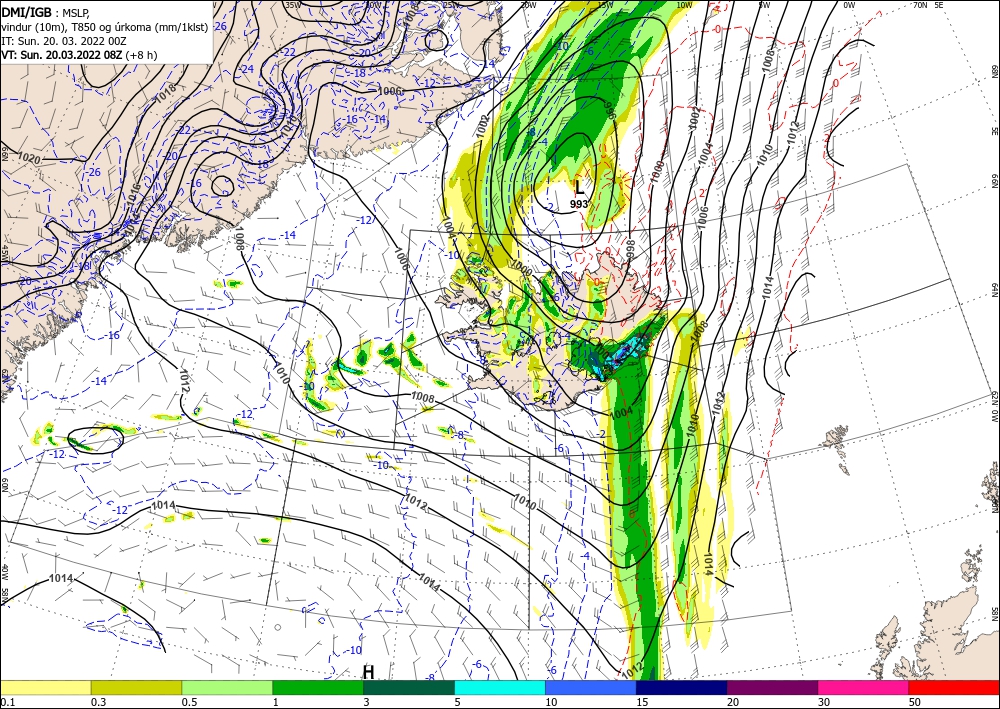Click the '35W' longitude label at top
Viewport: 1000px width, 709px height.
293,5
